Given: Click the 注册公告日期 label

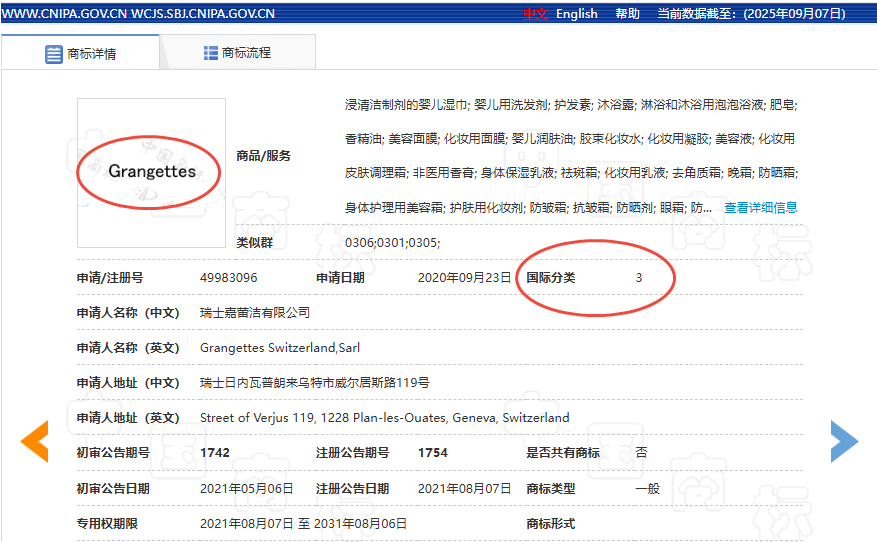Looking at the screenshot, I should [352, 488].
